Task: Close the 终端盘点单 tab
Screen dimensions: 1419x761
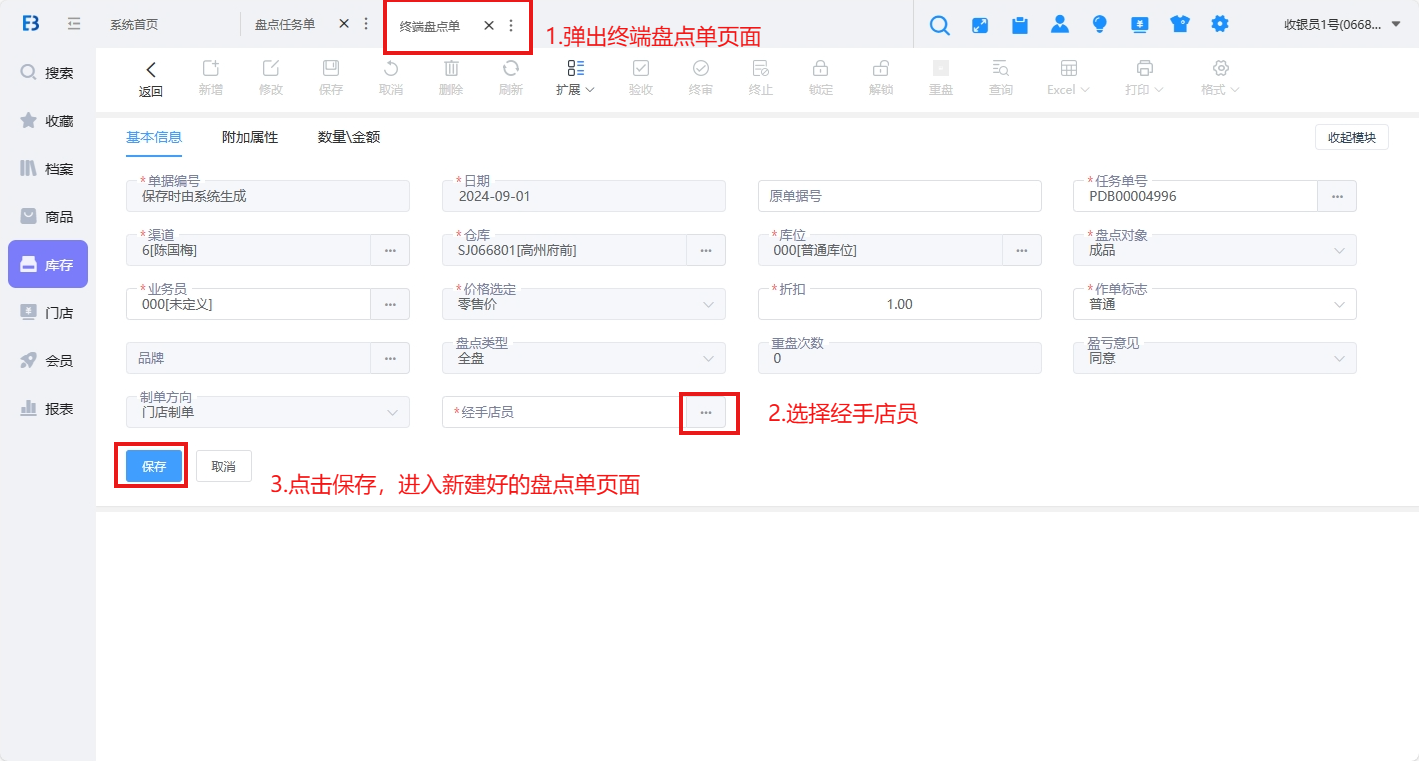Action: pos(489,26)
